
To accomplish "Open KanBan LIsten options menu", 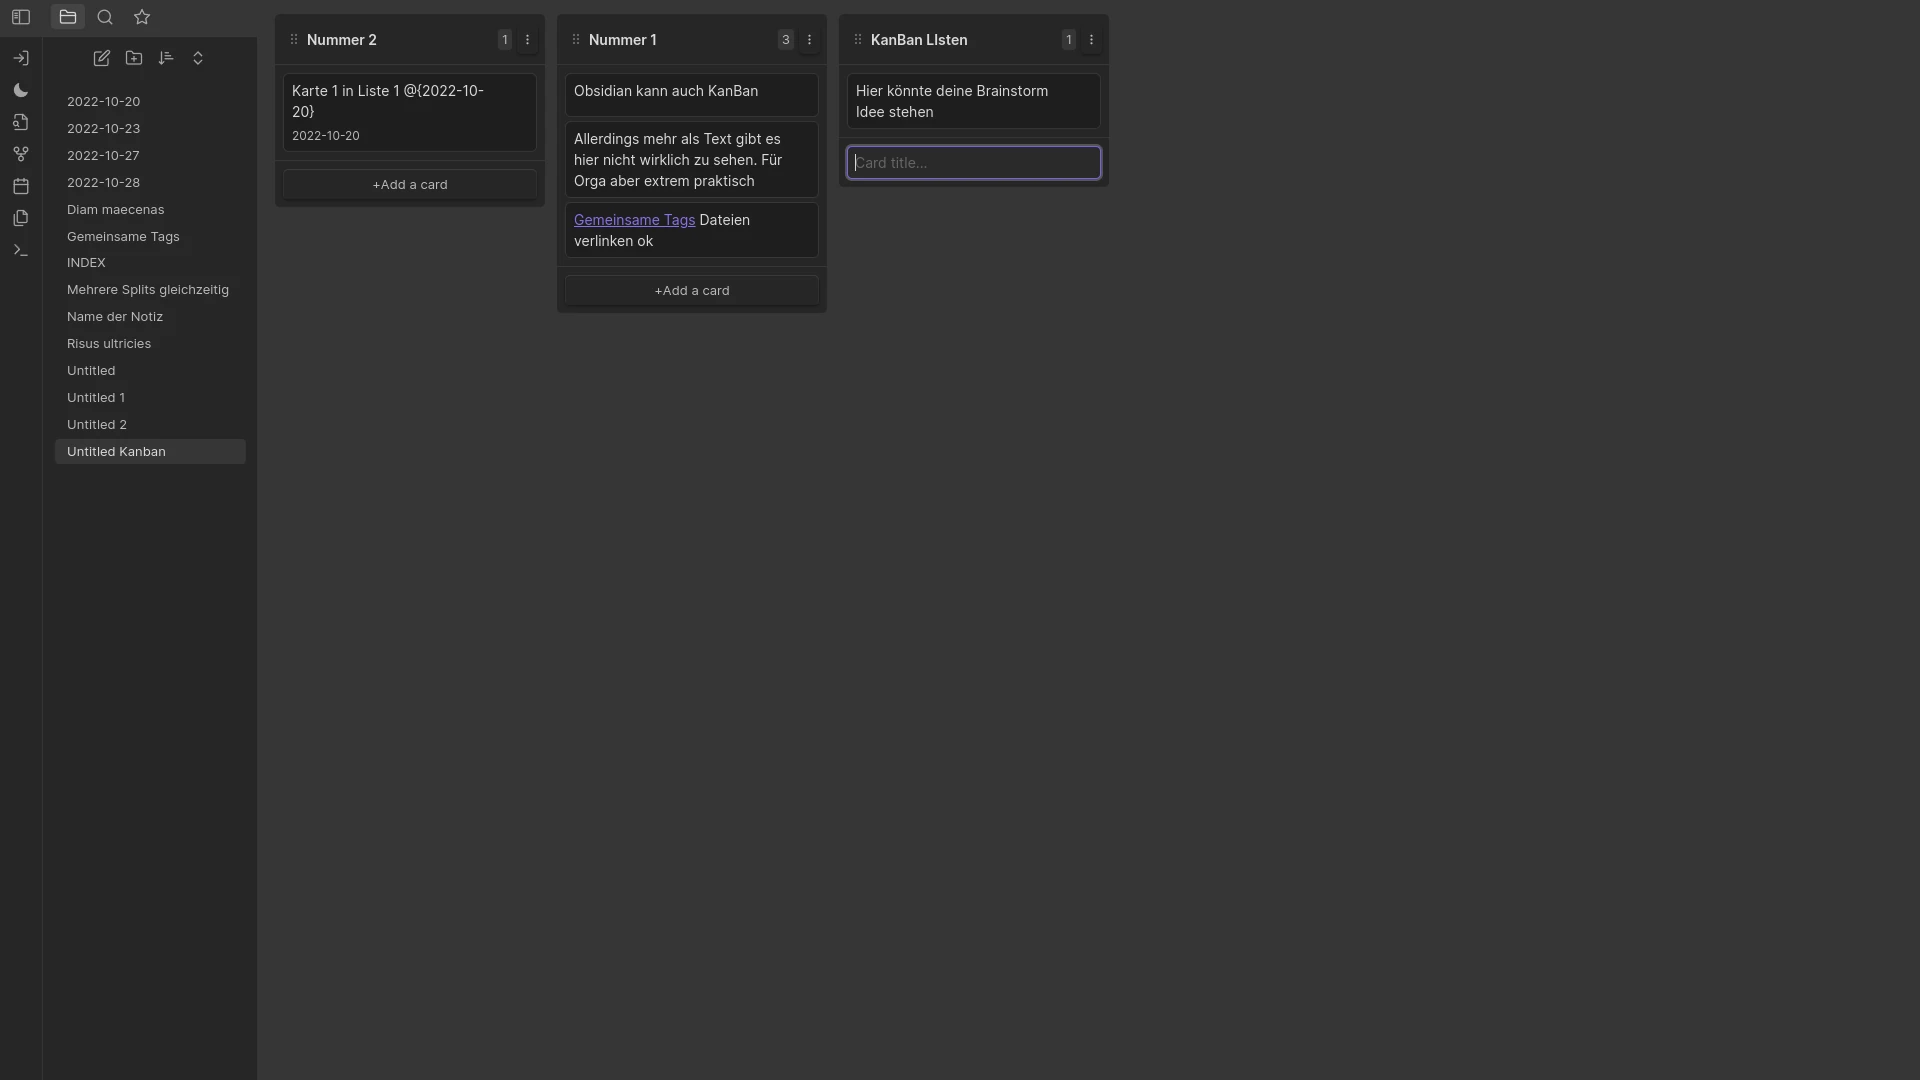I will (1092, 40).
